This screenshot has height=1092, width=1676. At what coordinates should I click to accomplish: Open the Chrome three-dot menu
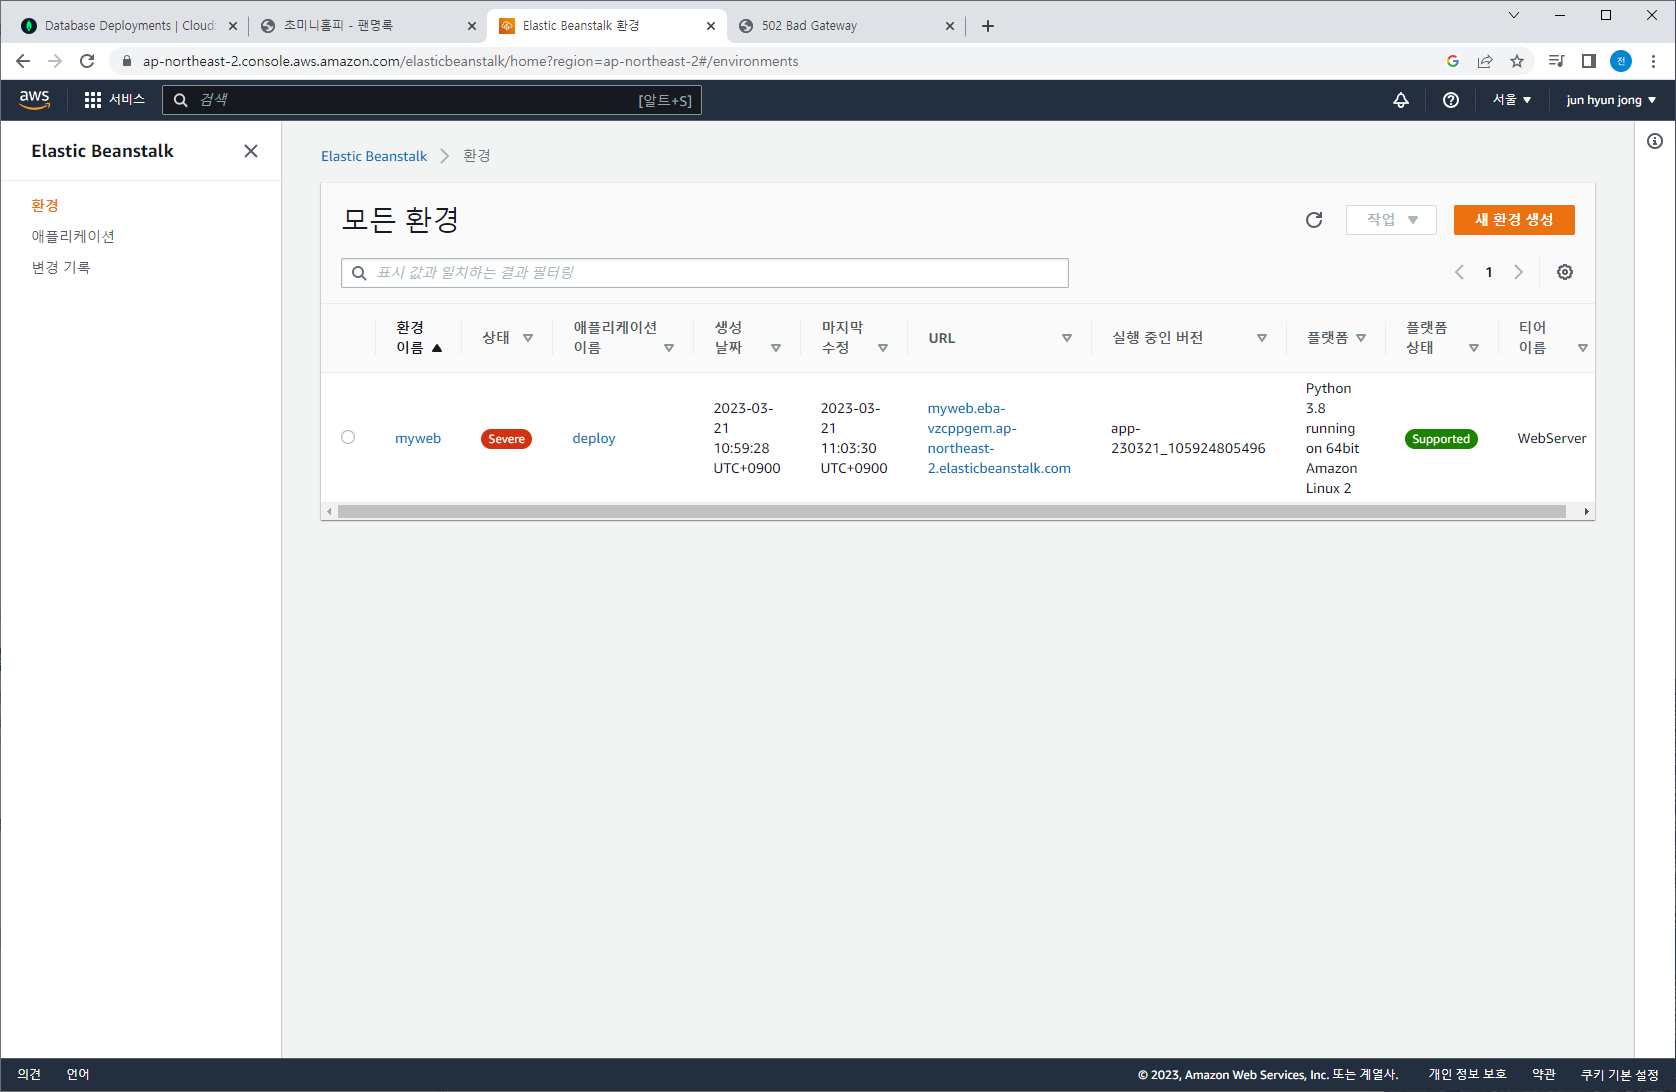(x=1653, y=61)
